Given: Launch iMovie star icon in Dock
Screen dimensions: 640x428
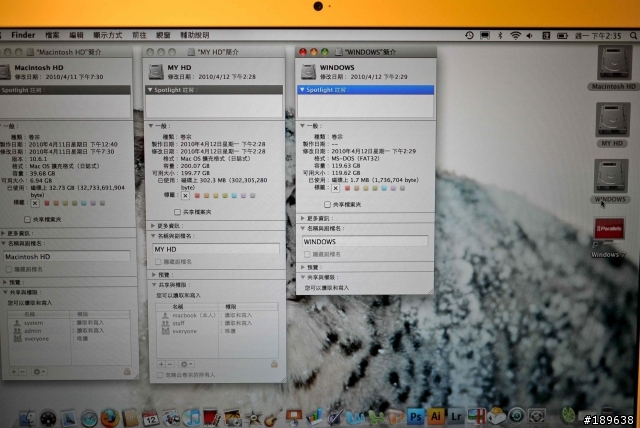Looking at the screenshot, I should pos(253,418).
